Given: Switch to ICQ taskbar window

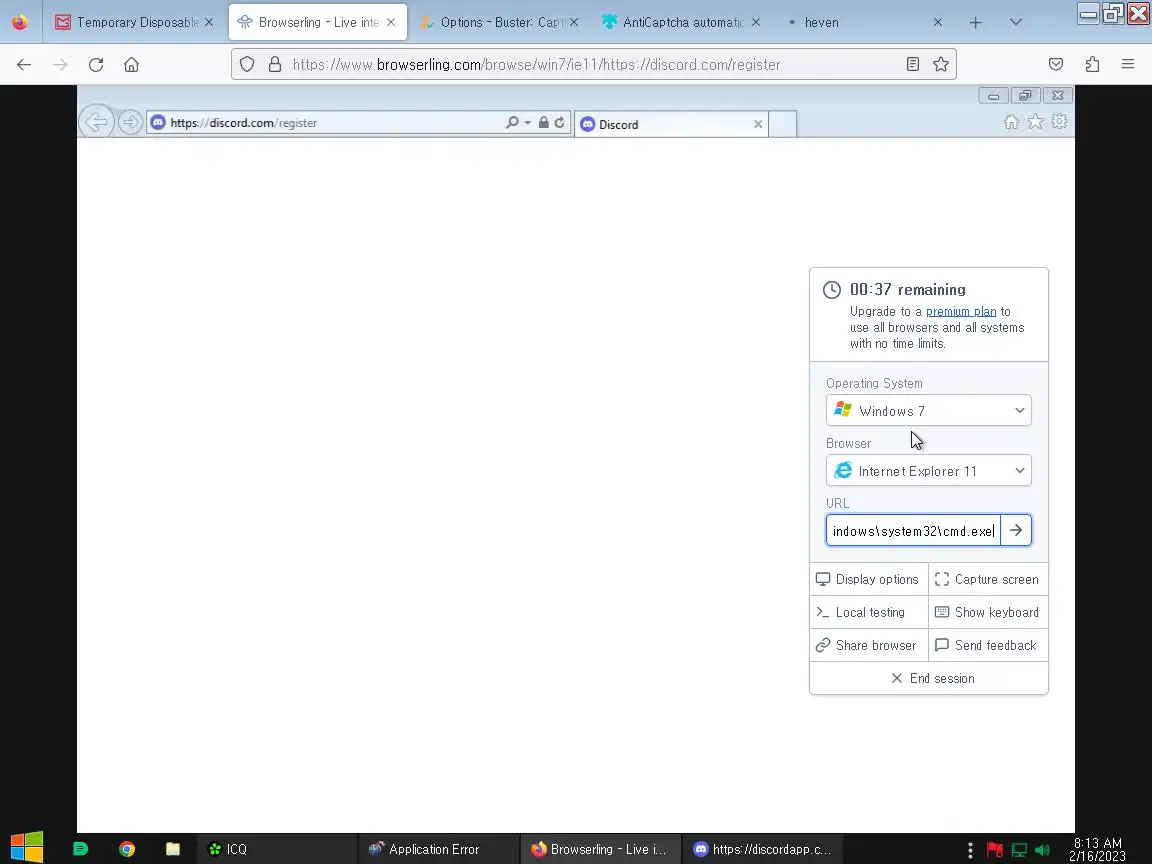Looking at the screenshot, I should pos(276,849).
